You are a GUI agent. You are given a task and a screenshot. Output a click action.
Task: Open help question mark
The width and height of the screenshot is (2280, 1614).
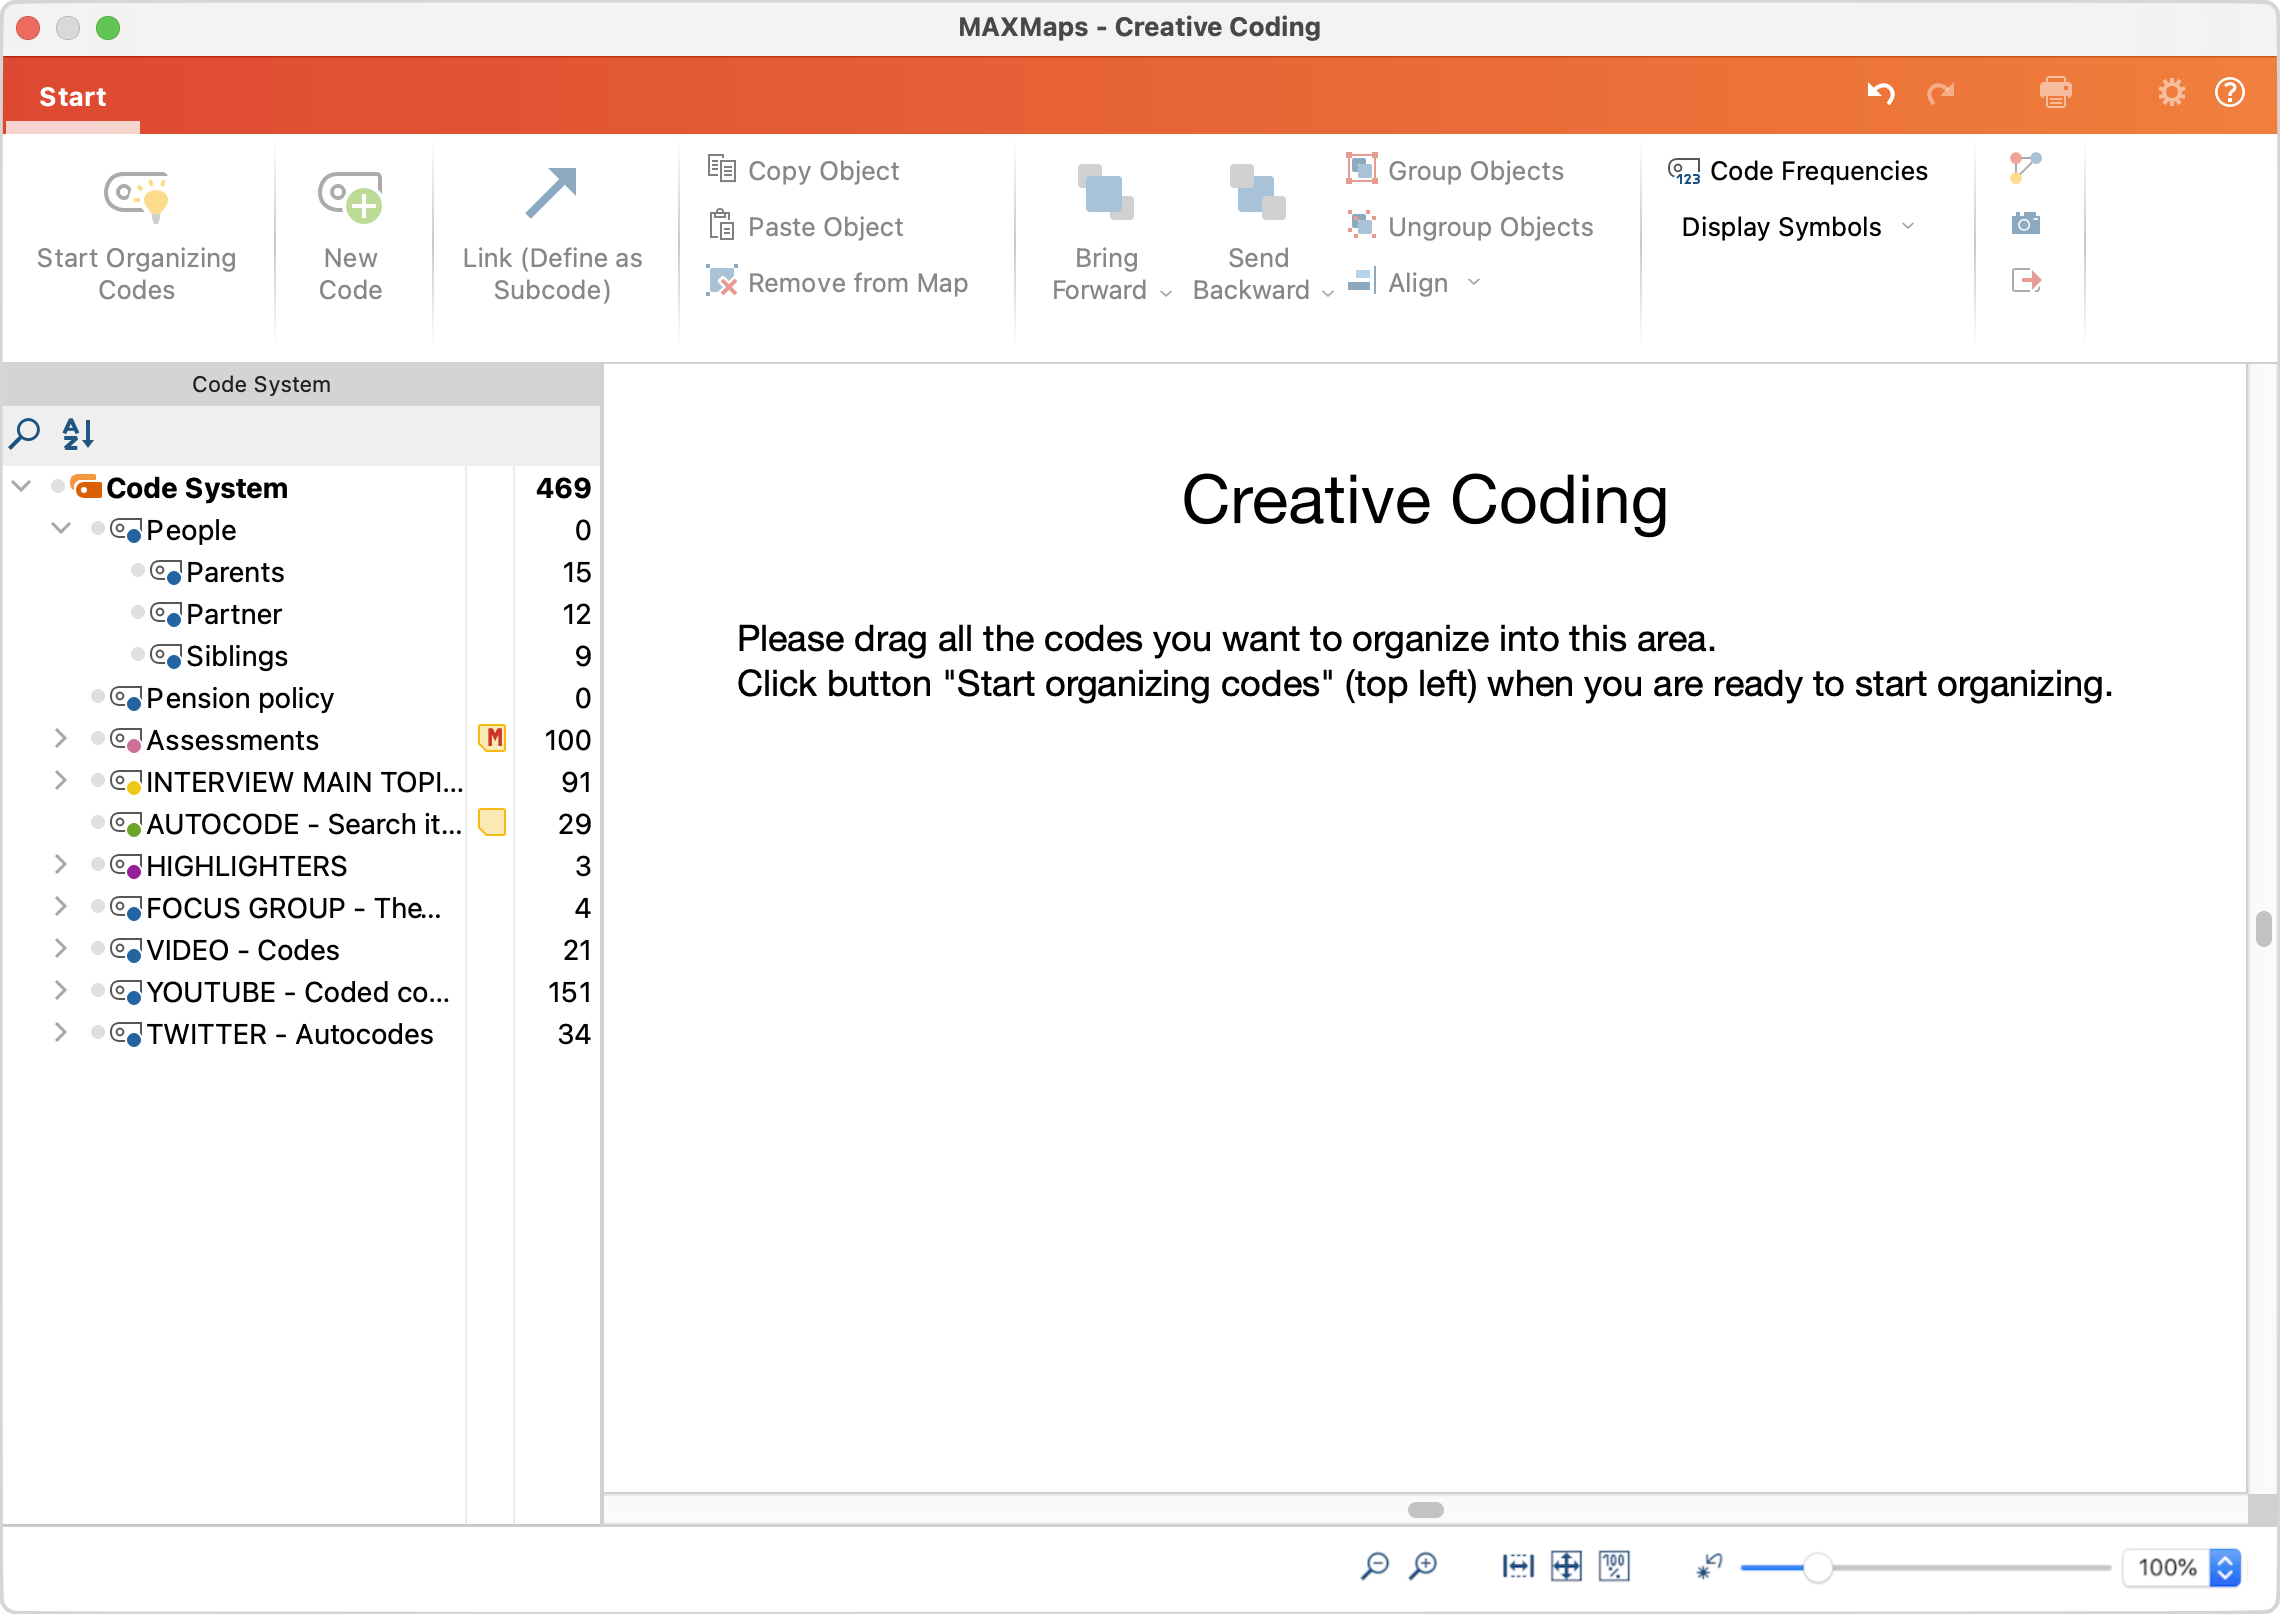pyautogui.click(x=2230, y=93)
